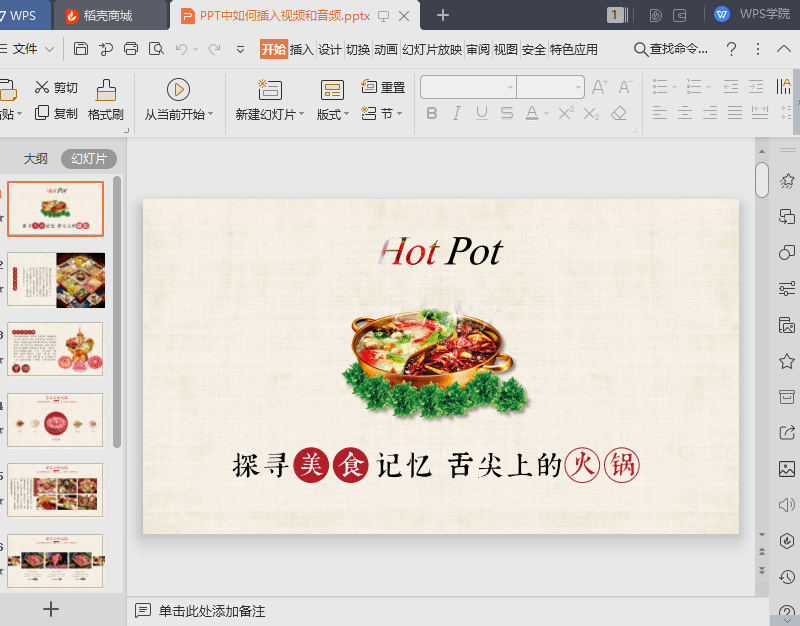Viewport: 800px width, 626px height.
Task: Open bullet list dropdown arrow
Action: (x=674, y=87)
